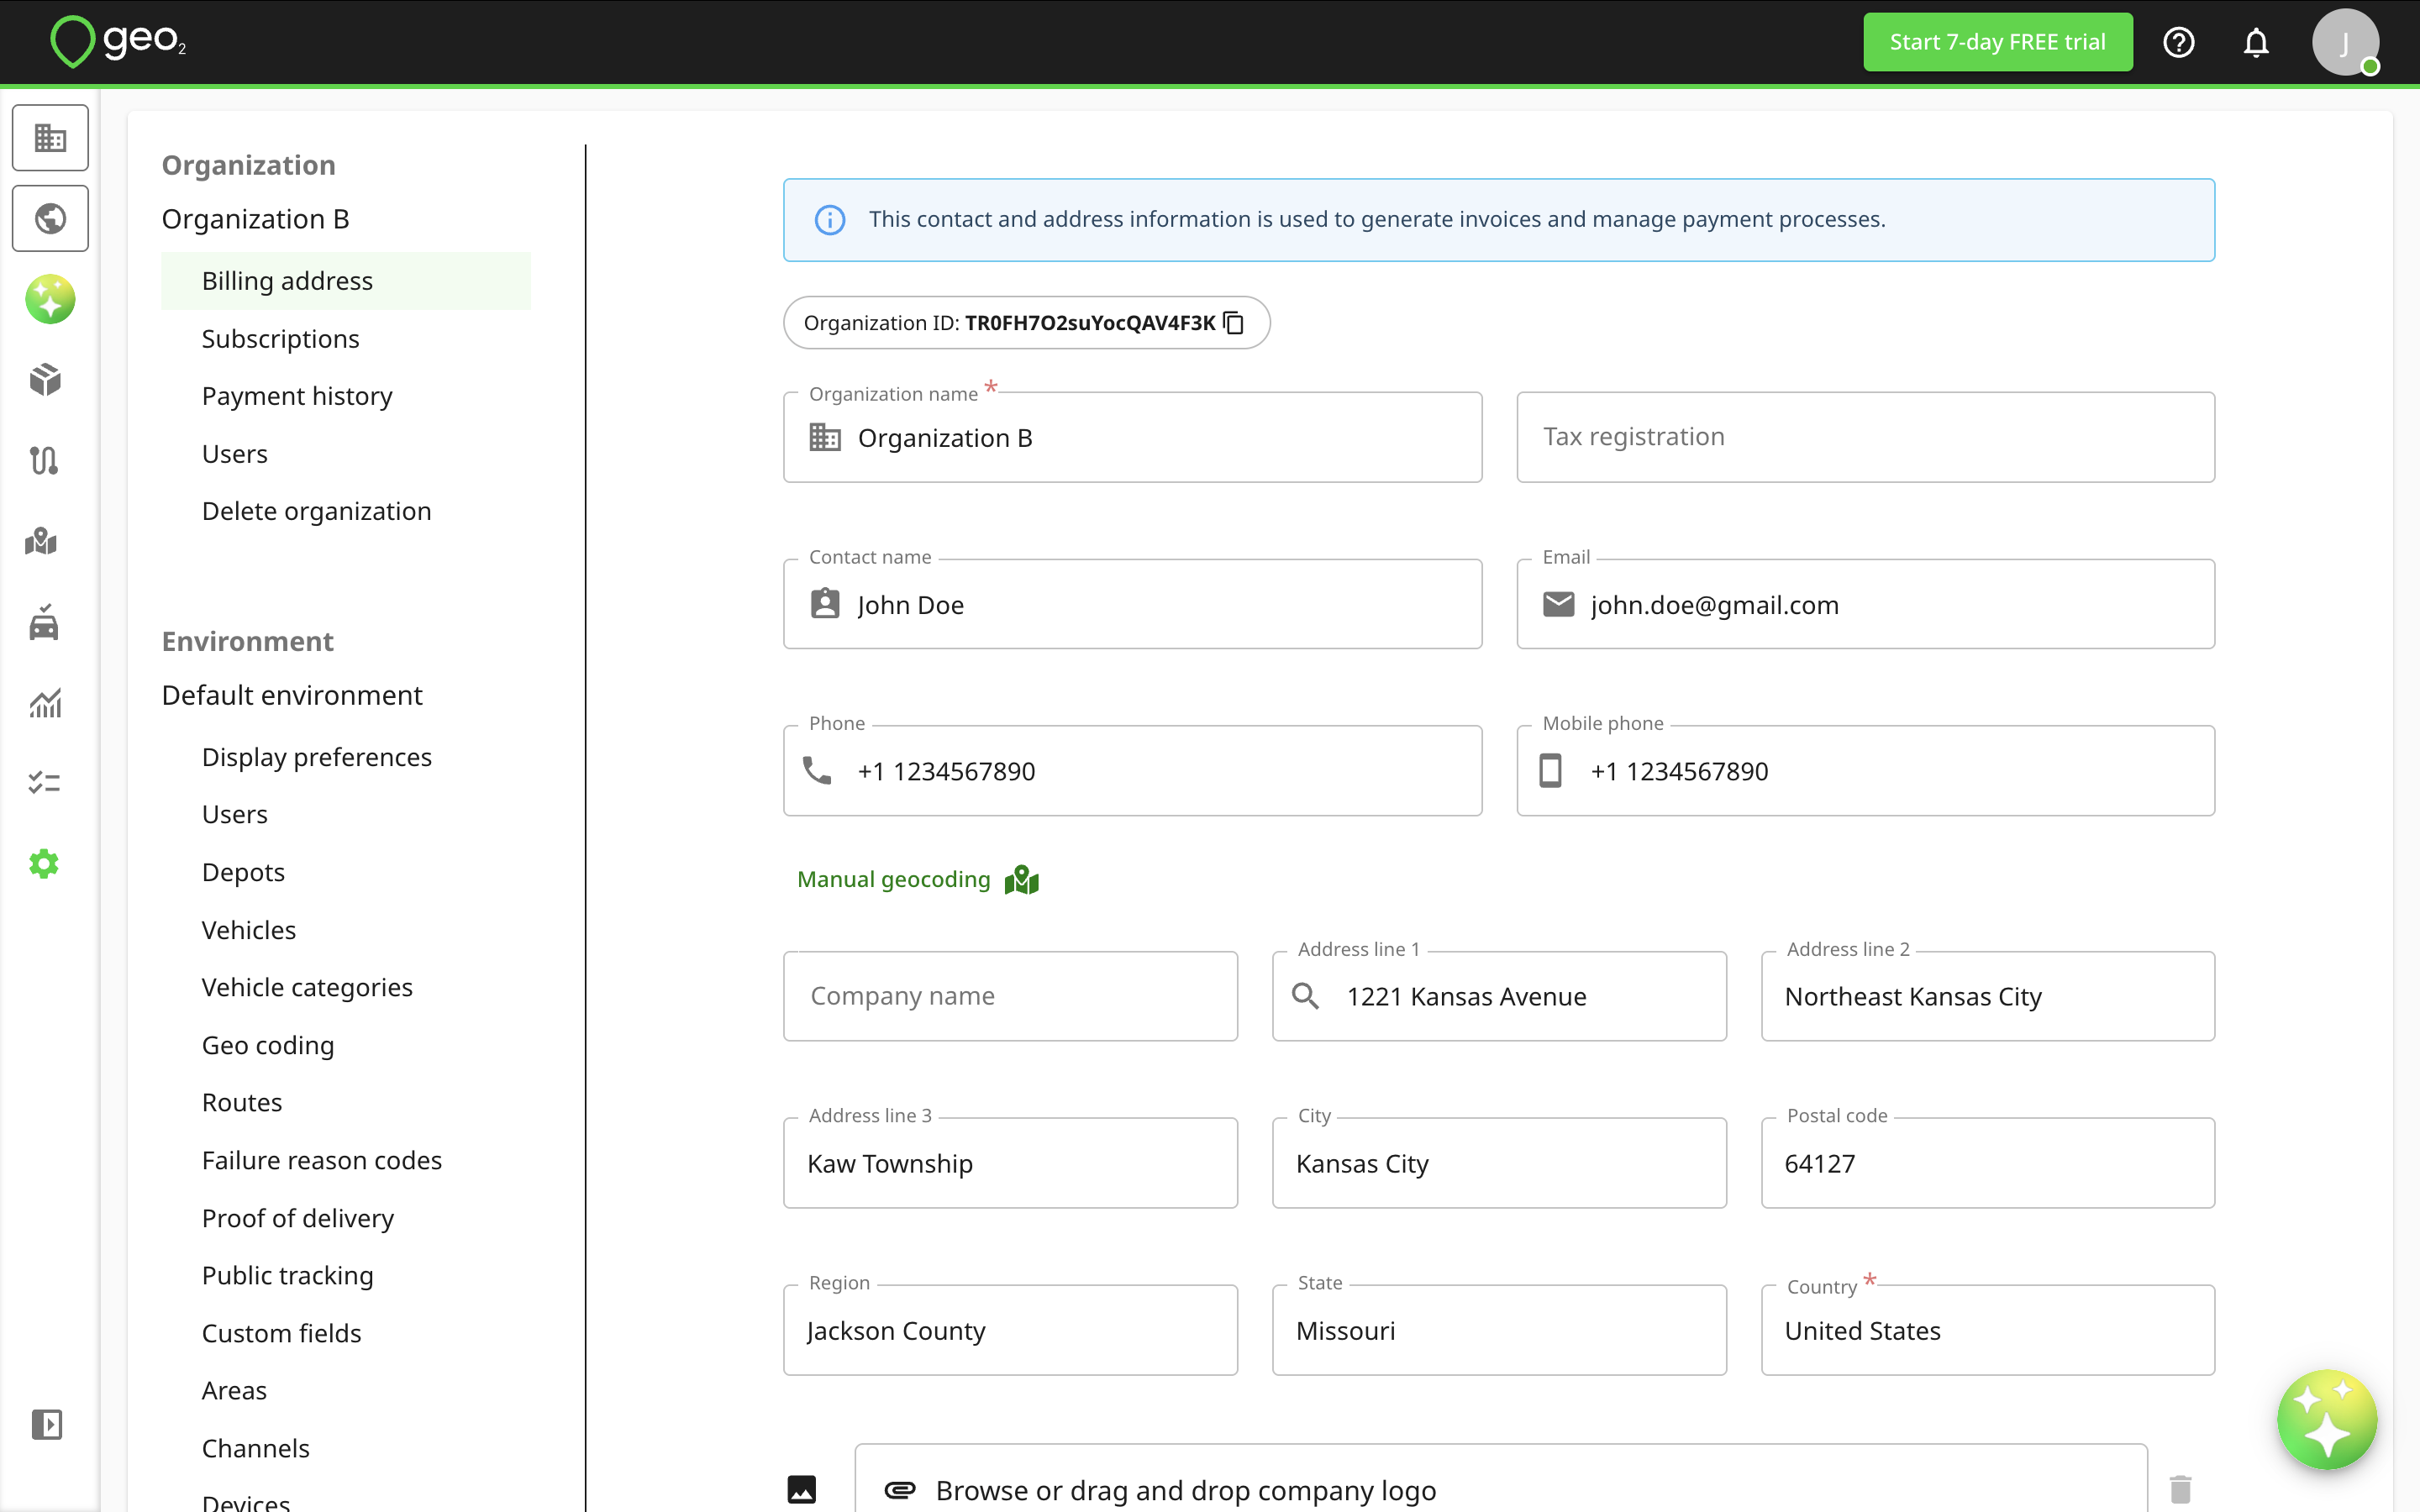Select Billing address menu item
Image resolution: width=2420 pixels, height=1512 pixels.
pyautogui.click(x=346, y=281)
